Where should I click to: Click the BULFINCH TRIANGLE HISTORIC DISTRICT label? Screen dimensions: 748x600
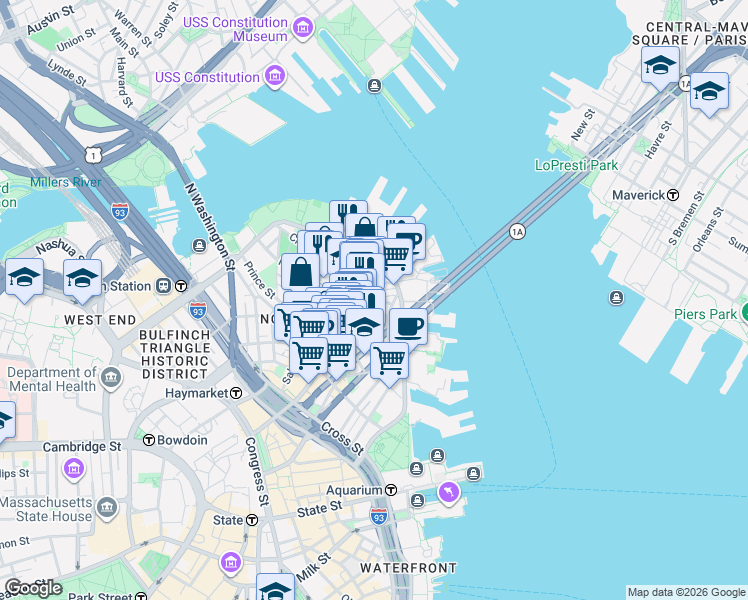click(x=175, y=354)
